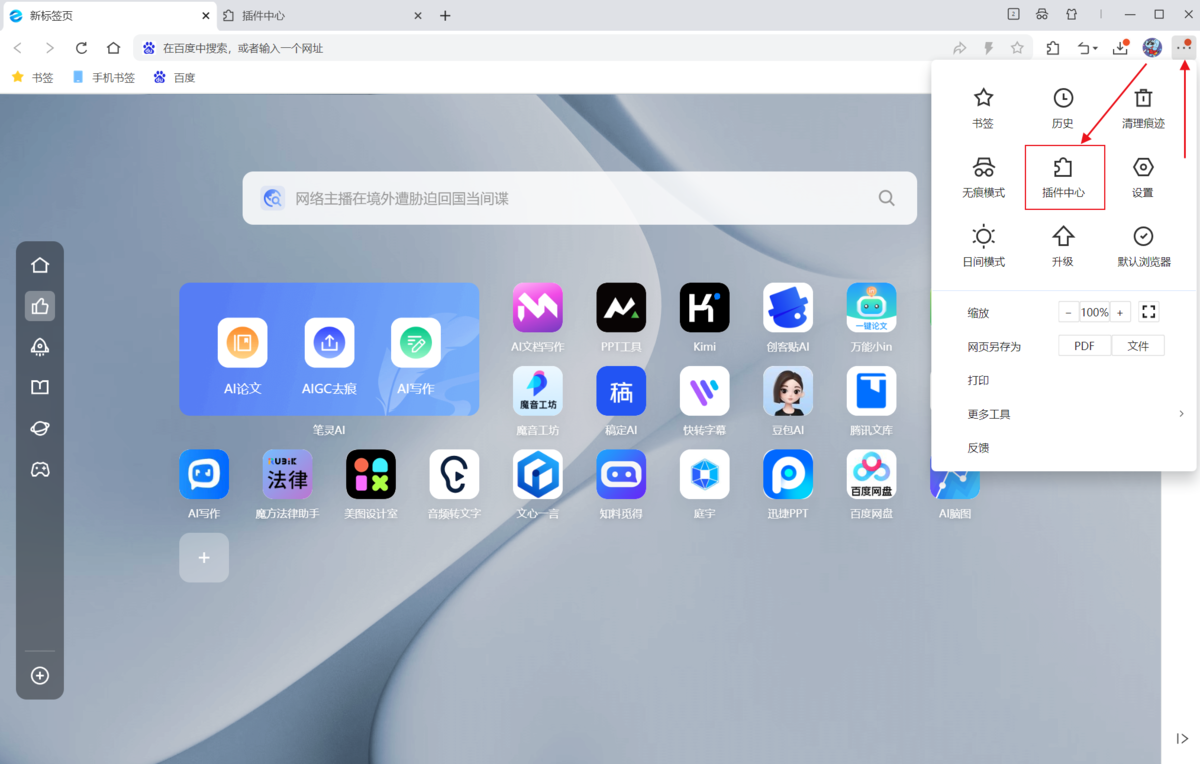Open the 腾讯文库 app icon
1200x764 pixels.
871,392
